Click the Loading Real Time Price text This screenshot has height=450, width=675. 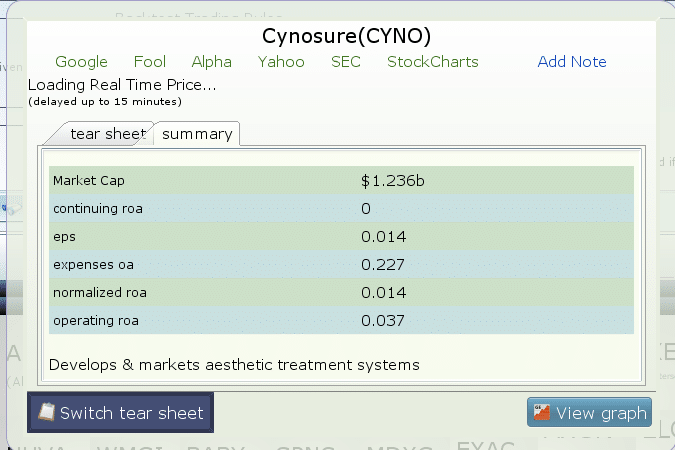(x=122, y=85)
